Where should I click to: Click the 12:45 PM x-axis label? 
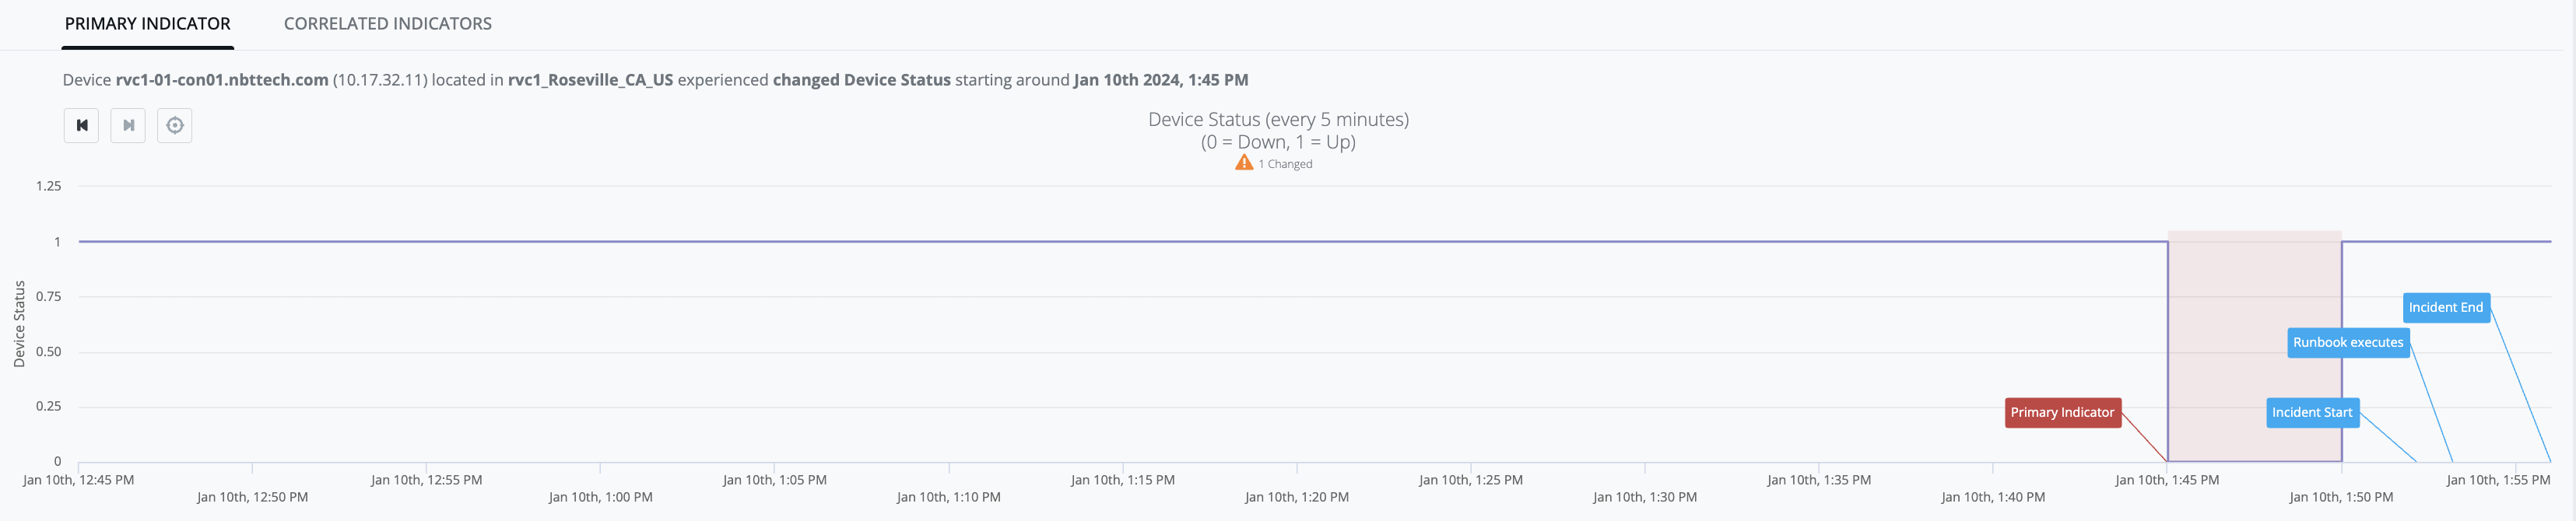pos(78,480)
